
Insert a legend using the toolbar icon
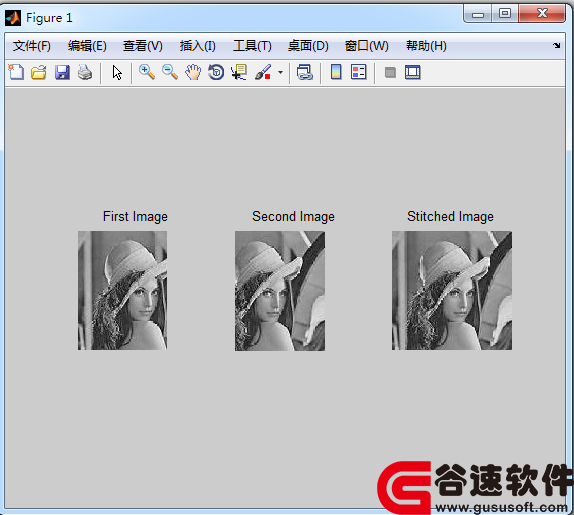(x=359, y=72)
